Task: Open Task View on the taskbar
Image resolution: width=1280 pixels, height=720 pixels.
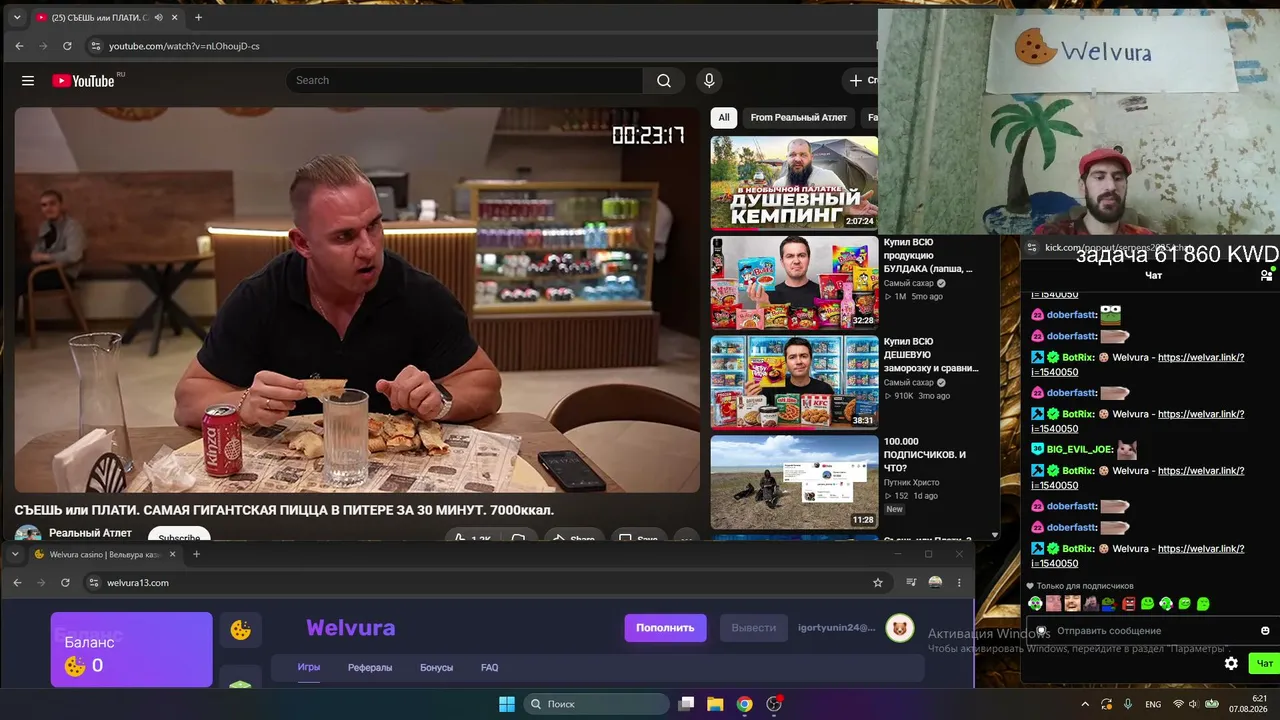Action: pos(686,704)
